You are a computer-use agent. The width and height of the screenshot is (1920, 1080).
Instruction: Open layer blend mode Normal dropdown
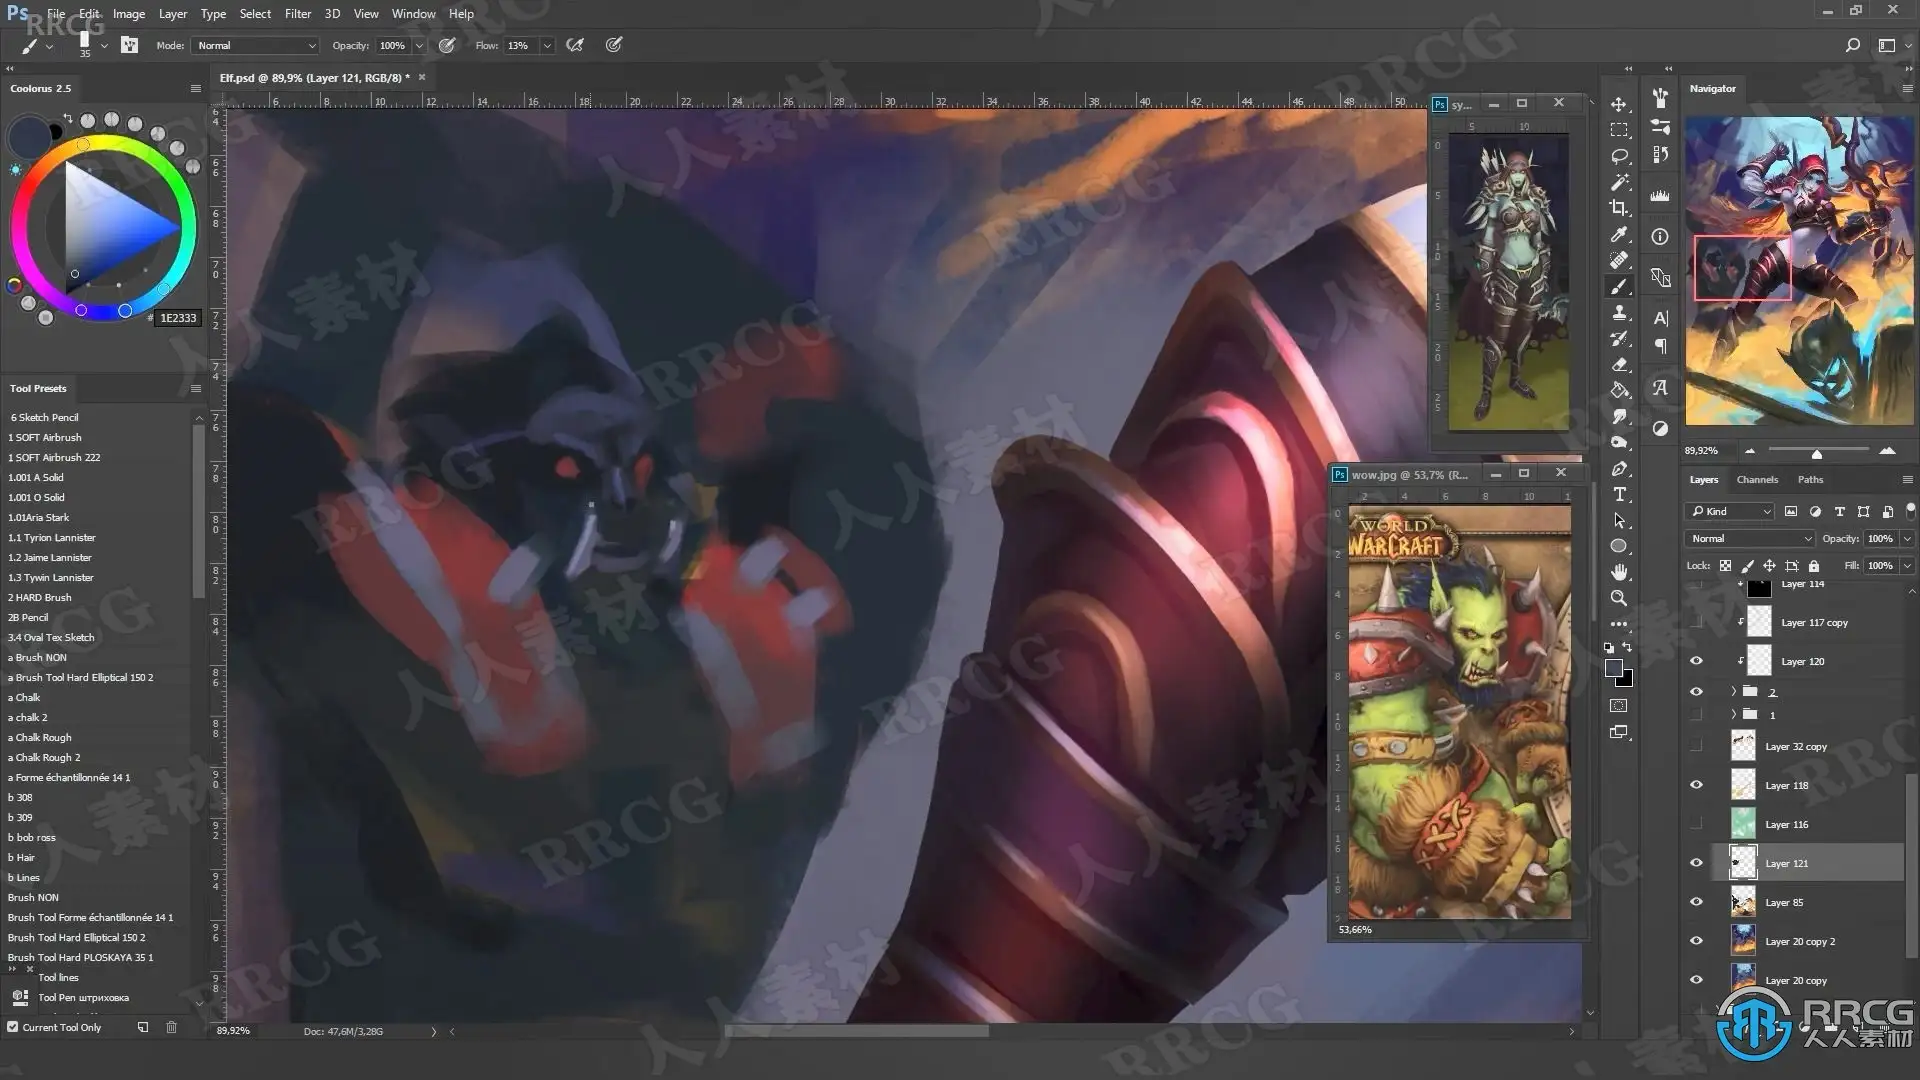pyautogui.click(x=1750, y=539)
